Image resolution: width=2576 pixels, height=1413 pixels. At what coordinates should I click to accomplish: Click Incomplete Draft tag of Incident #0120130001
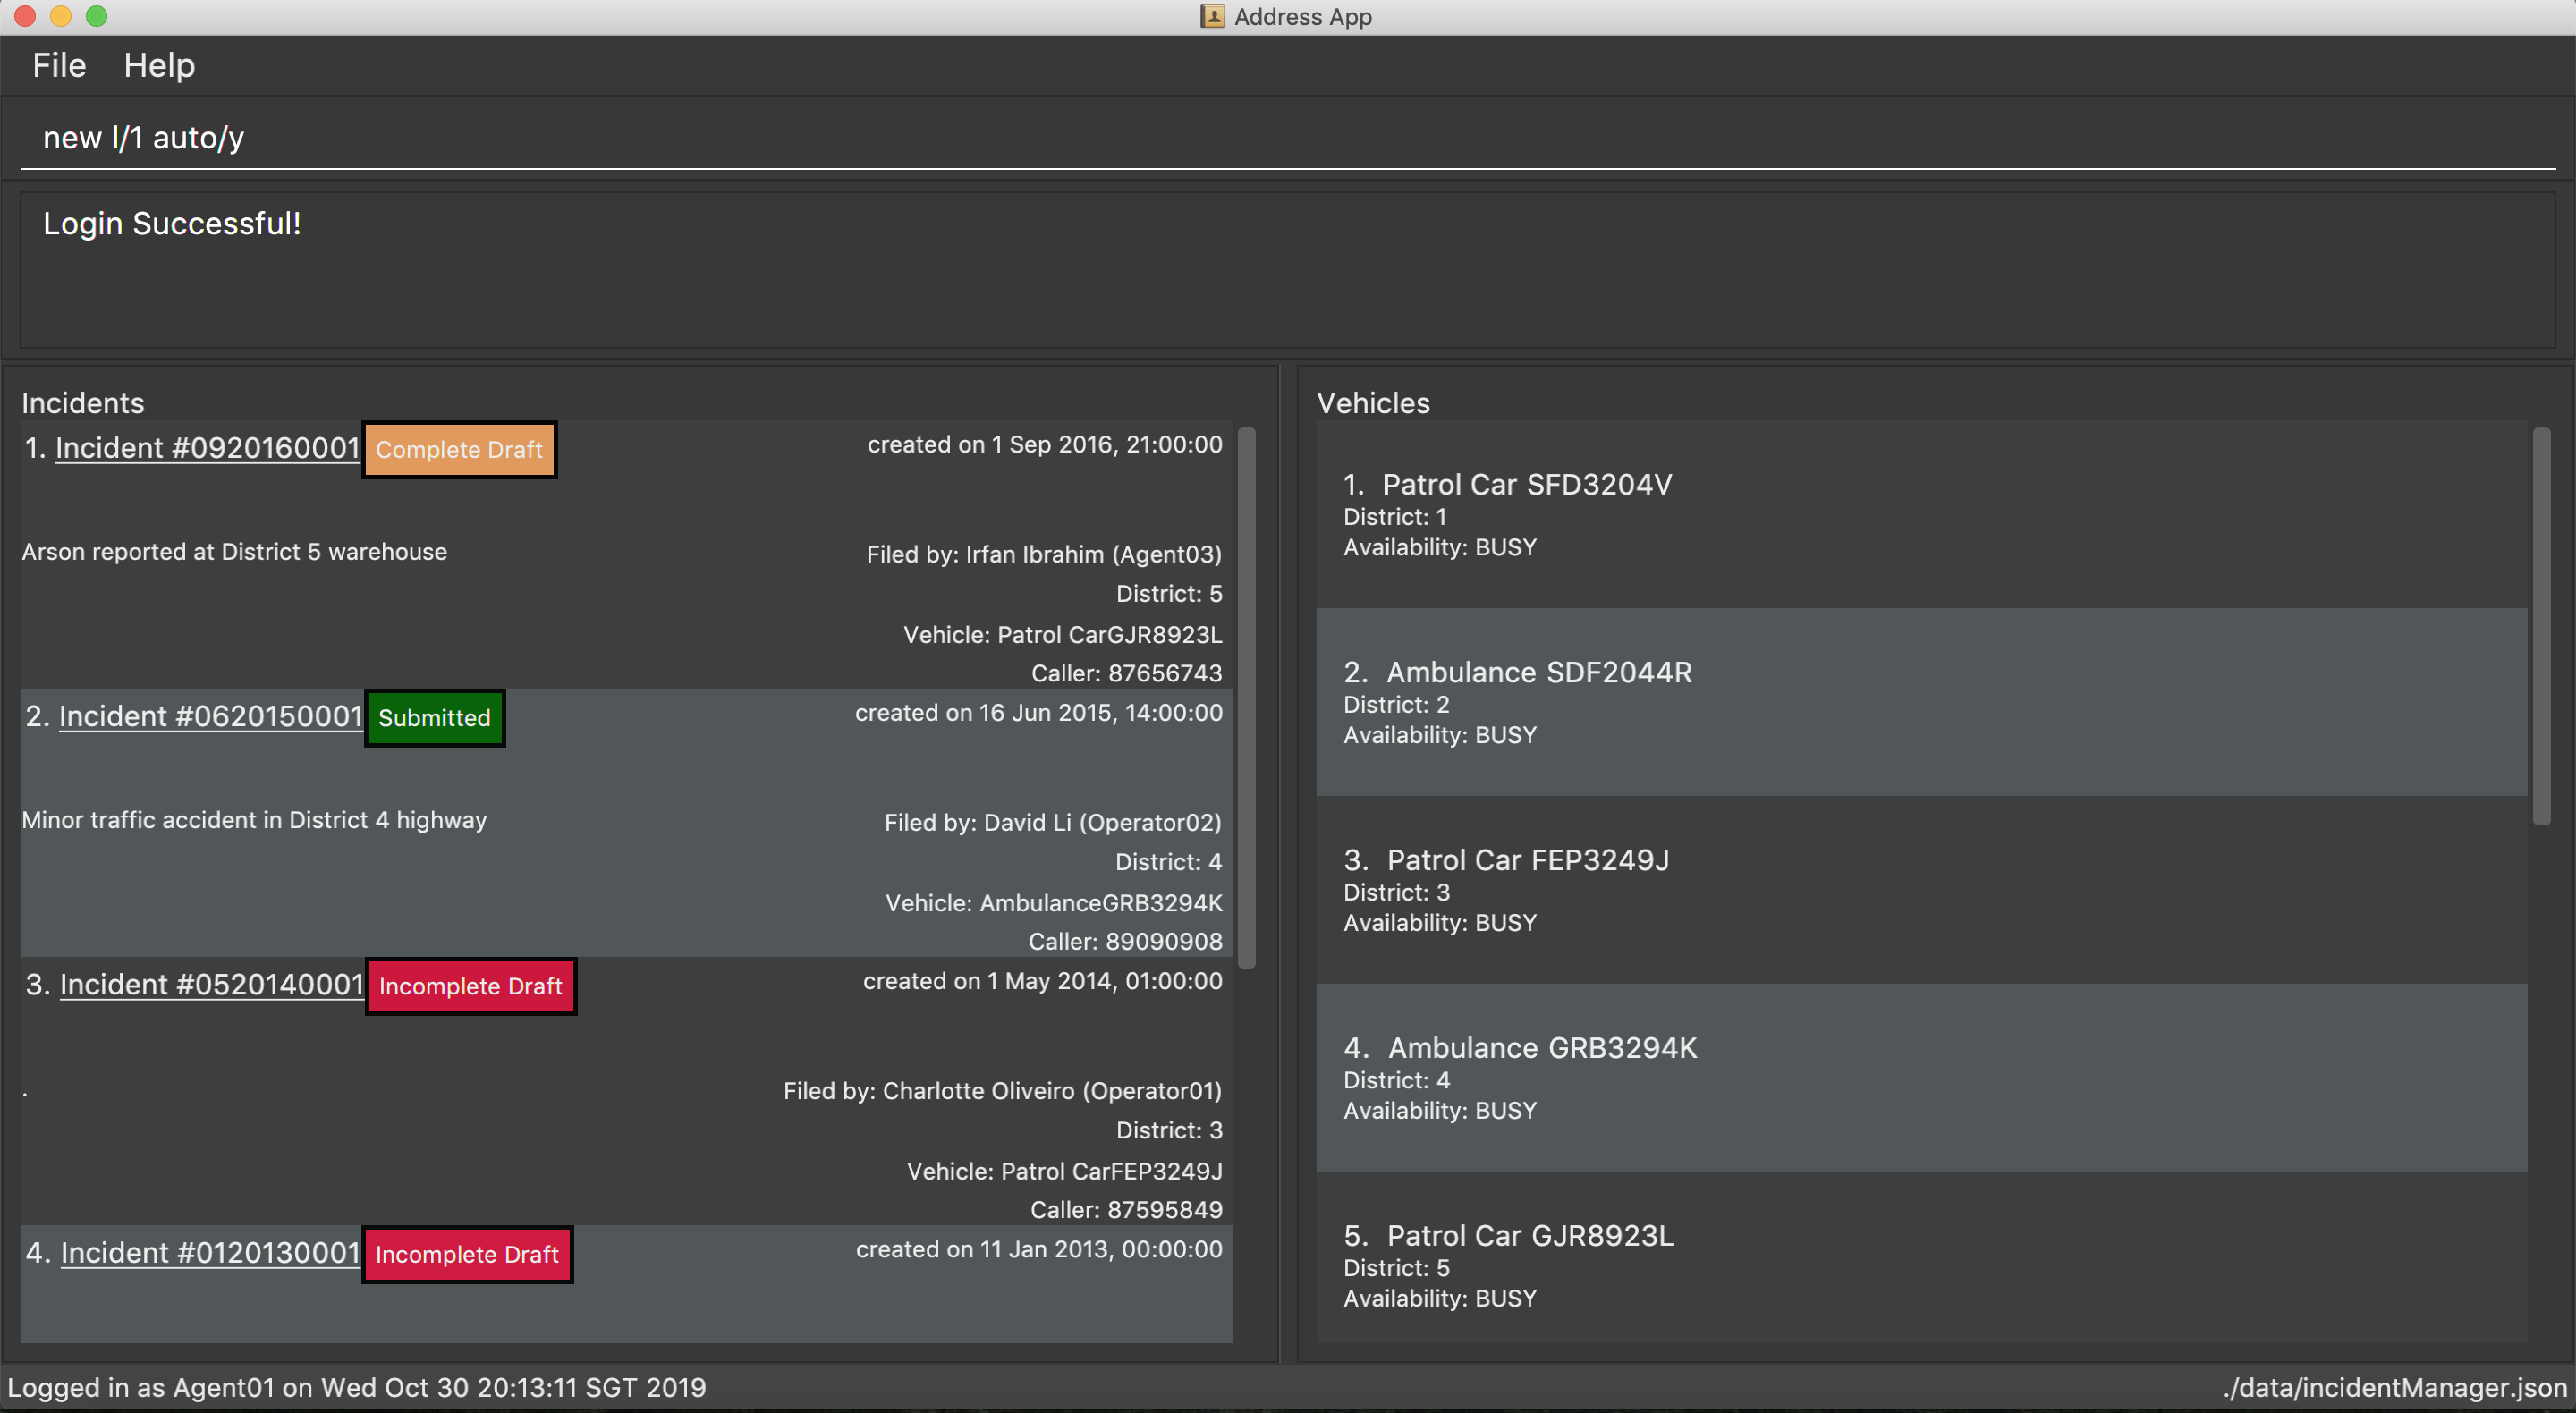[x=467, y=1255]
